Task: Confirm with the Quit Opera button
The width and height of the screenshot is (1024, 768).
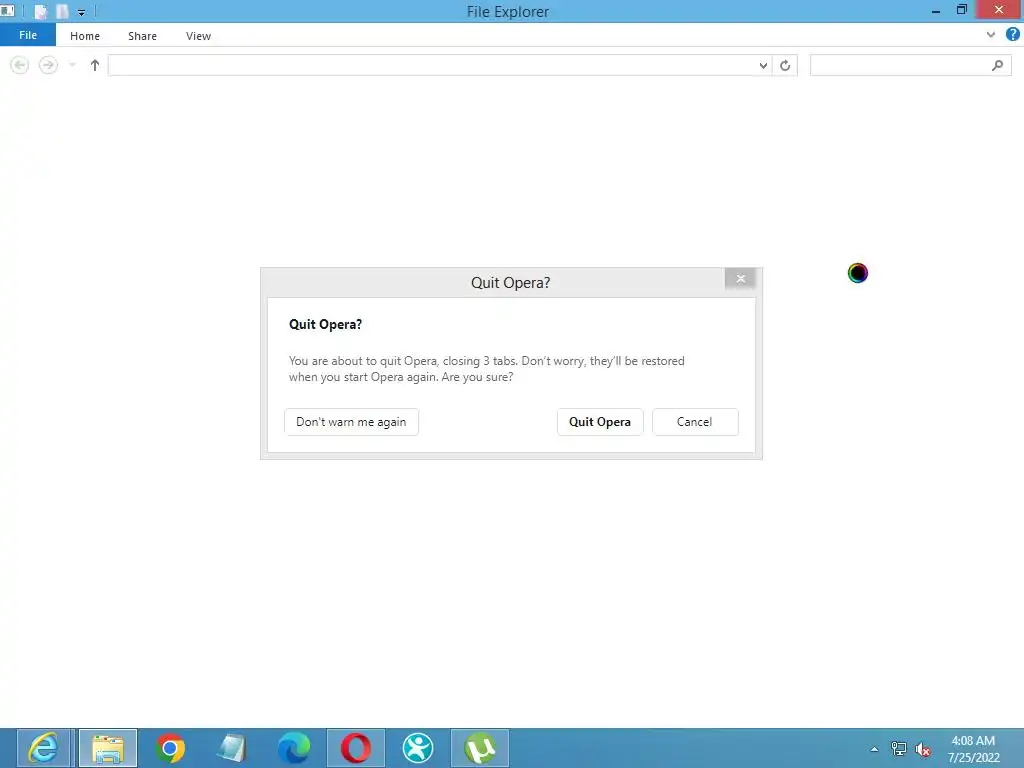Action: 600,422
